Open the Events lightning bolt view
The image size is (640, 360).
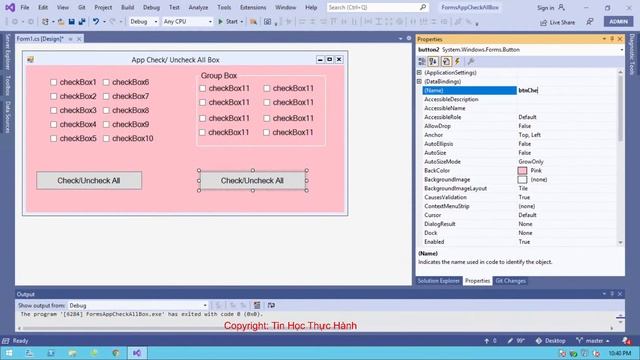tap(458, 62)
